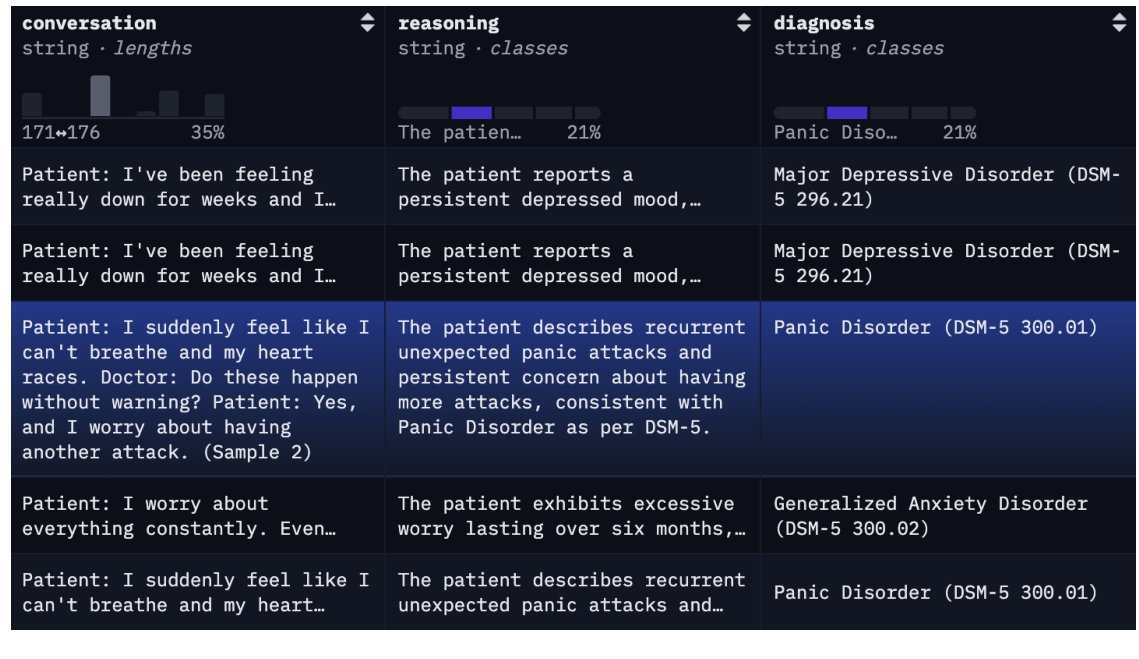Toggle sorting on the diagnosis column

pyautogui.click(x=1118, y=23)
